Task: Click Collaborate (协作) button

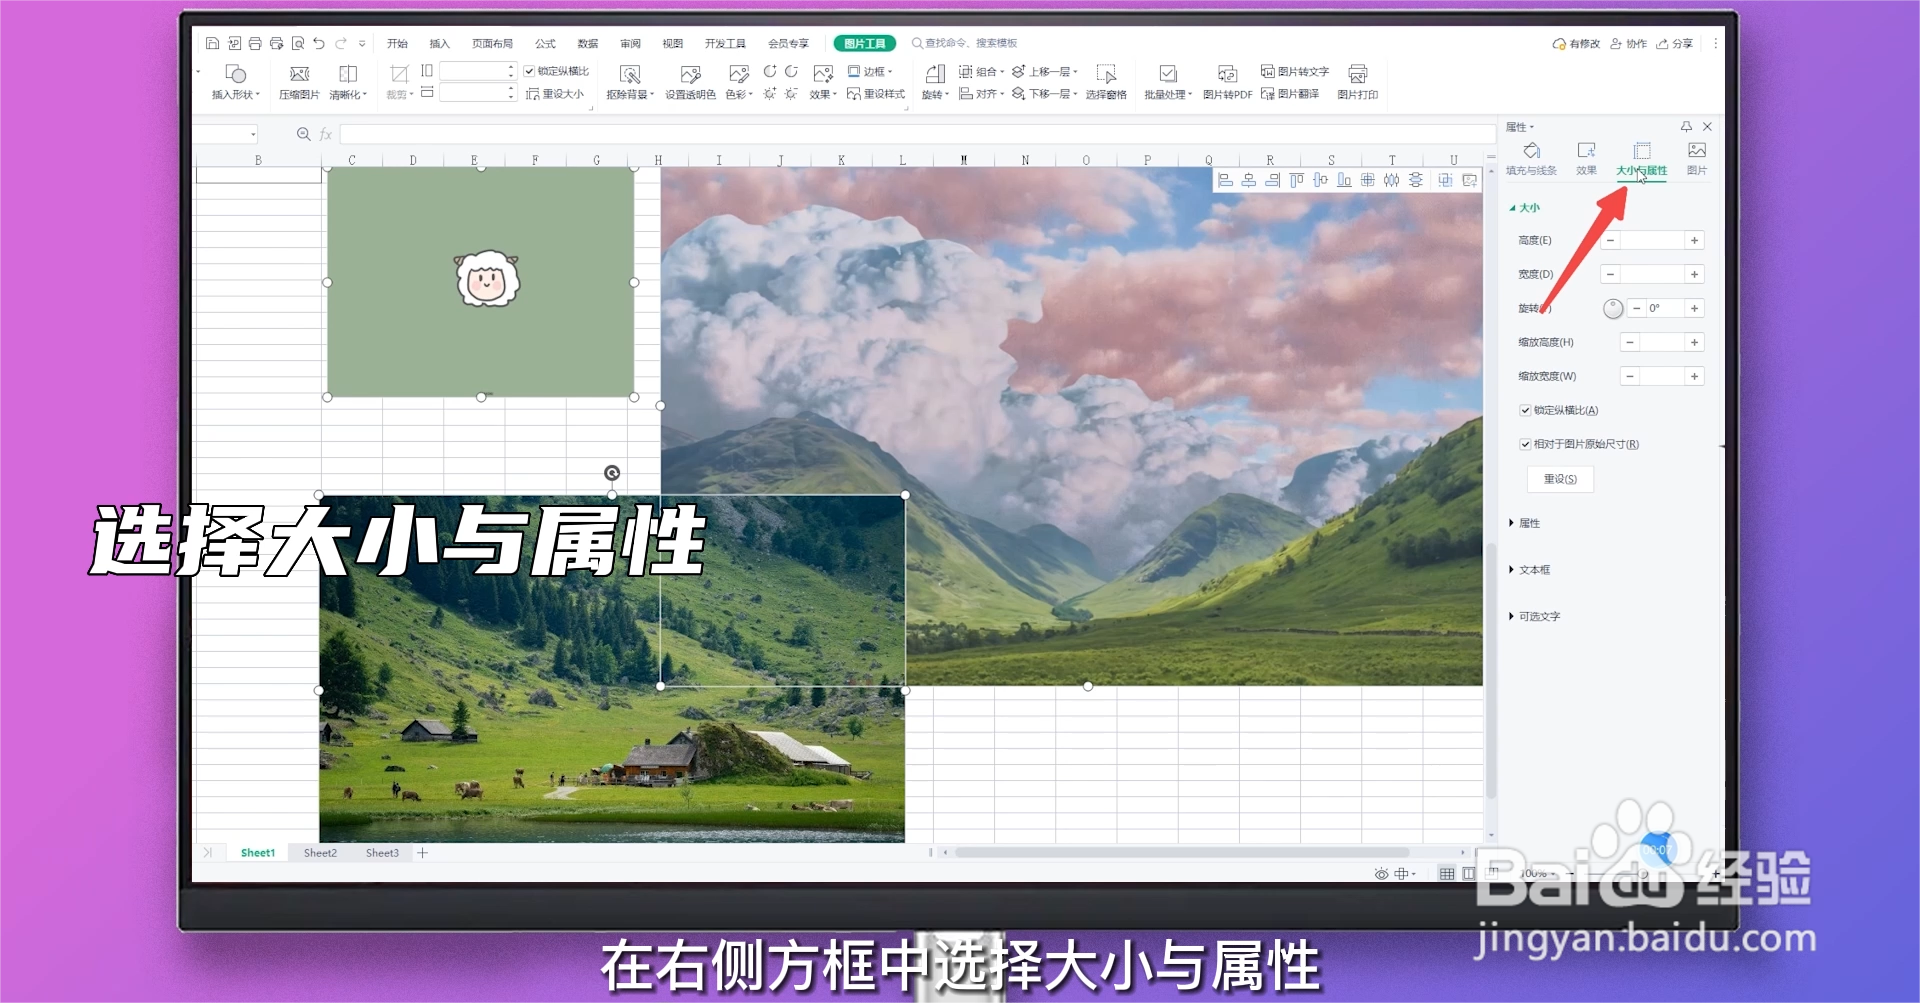Action: (1628, 43)
